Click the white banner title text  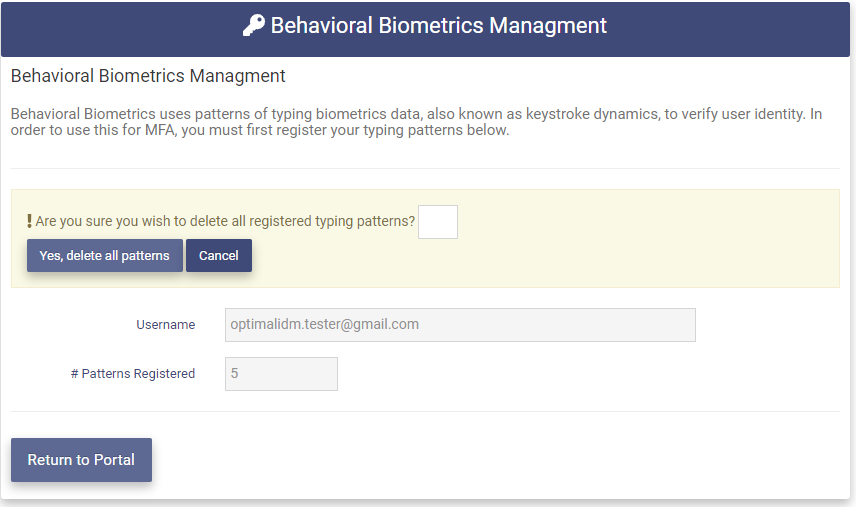[438, 26]
